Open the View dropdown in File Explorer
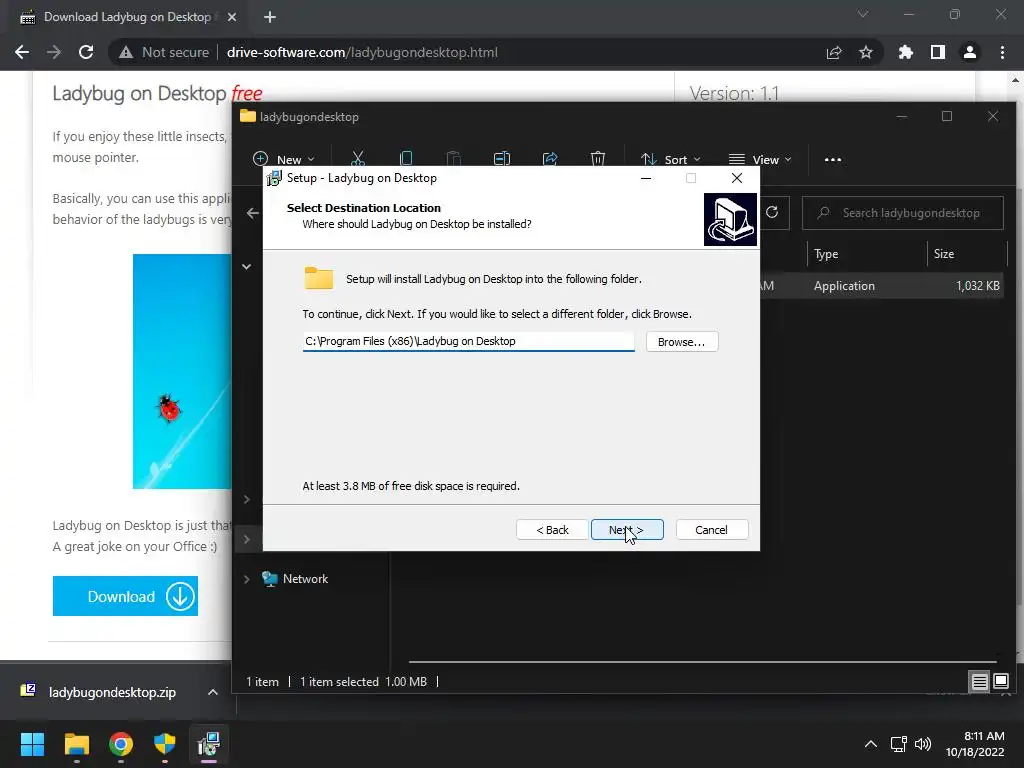This screenshot has width=1024, height=768. (760, 159)
